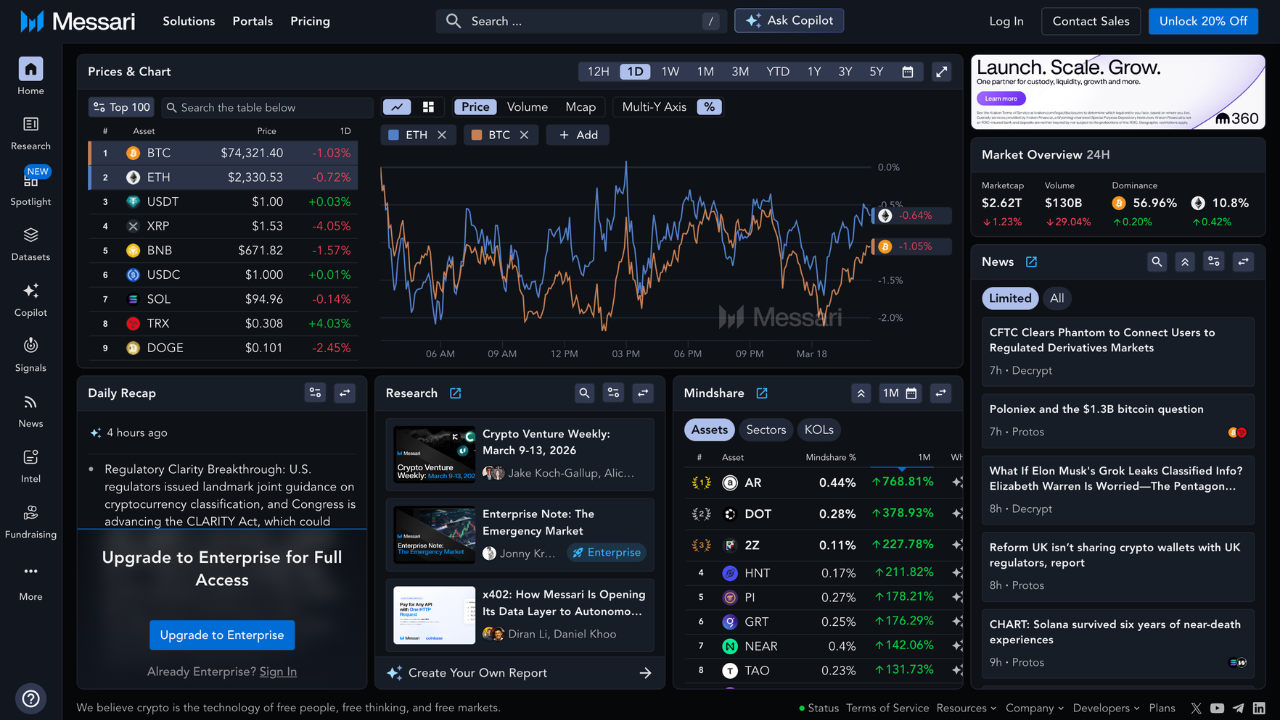The height and width of the screenshot is (720, 1280).
Task: Open Daily Recap filter settings icon
Action: tap(315, 393)
